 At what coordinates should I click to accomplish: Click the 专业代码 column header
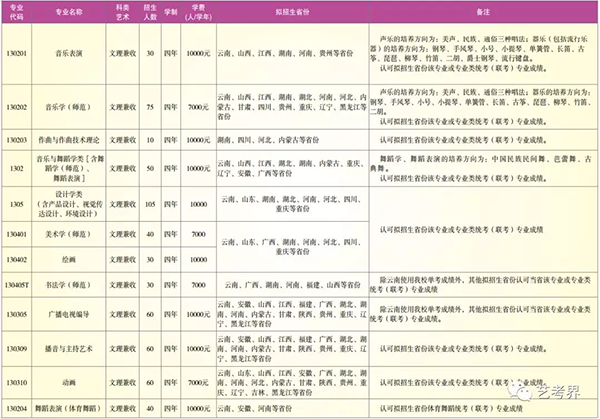coord(16,12)
